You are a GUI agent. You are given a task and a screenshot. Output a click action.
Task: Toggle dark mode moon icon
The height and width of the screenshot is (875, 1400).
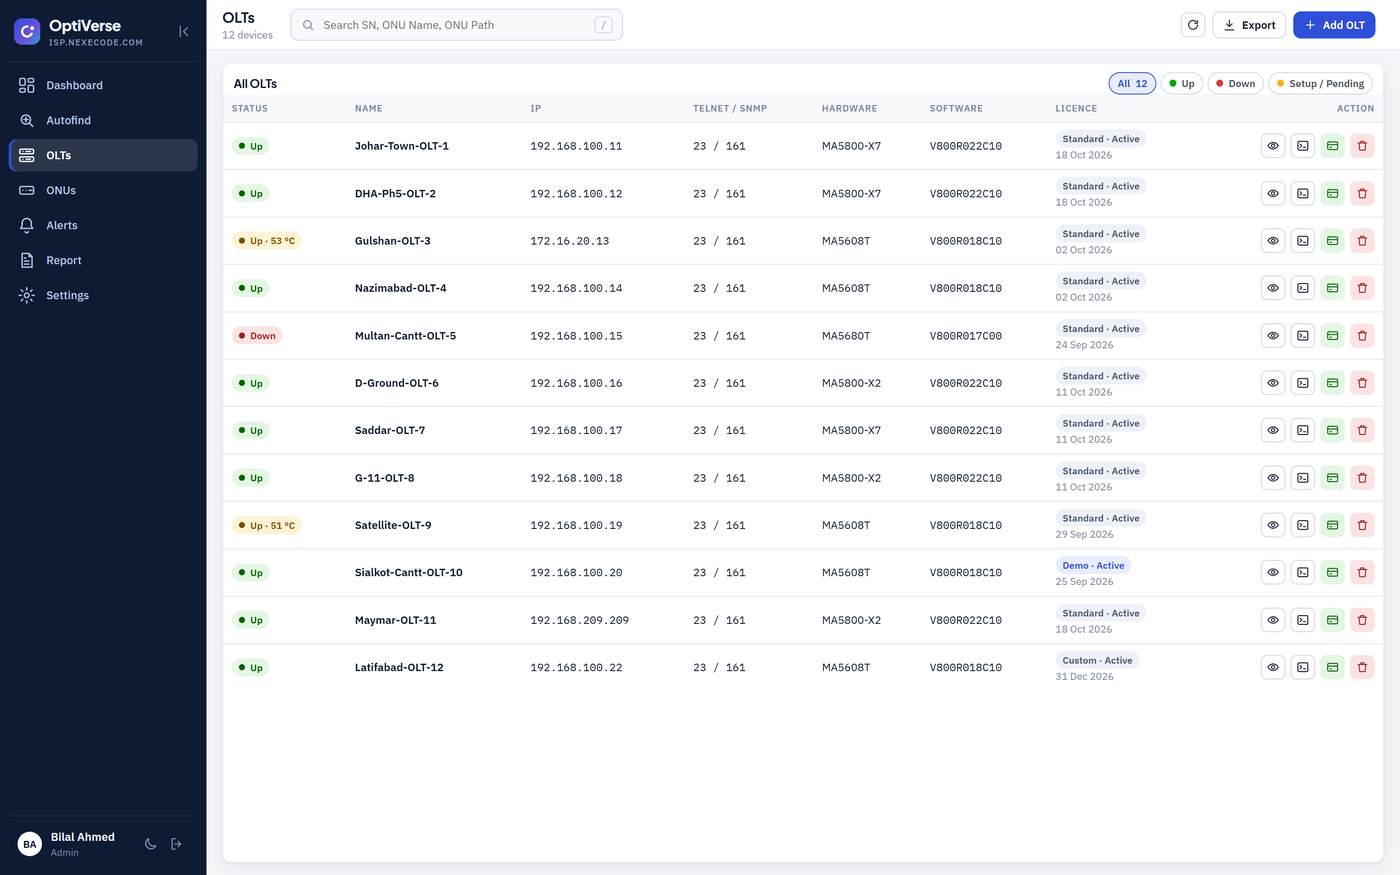click(x=150, y=844)
